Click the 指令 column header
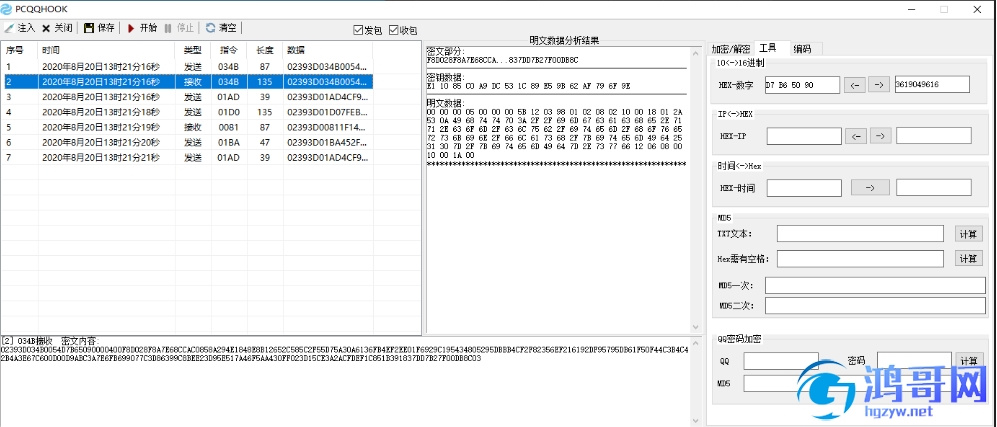The height and width of the screenshot is (427, 997). (x=228, y=50)
